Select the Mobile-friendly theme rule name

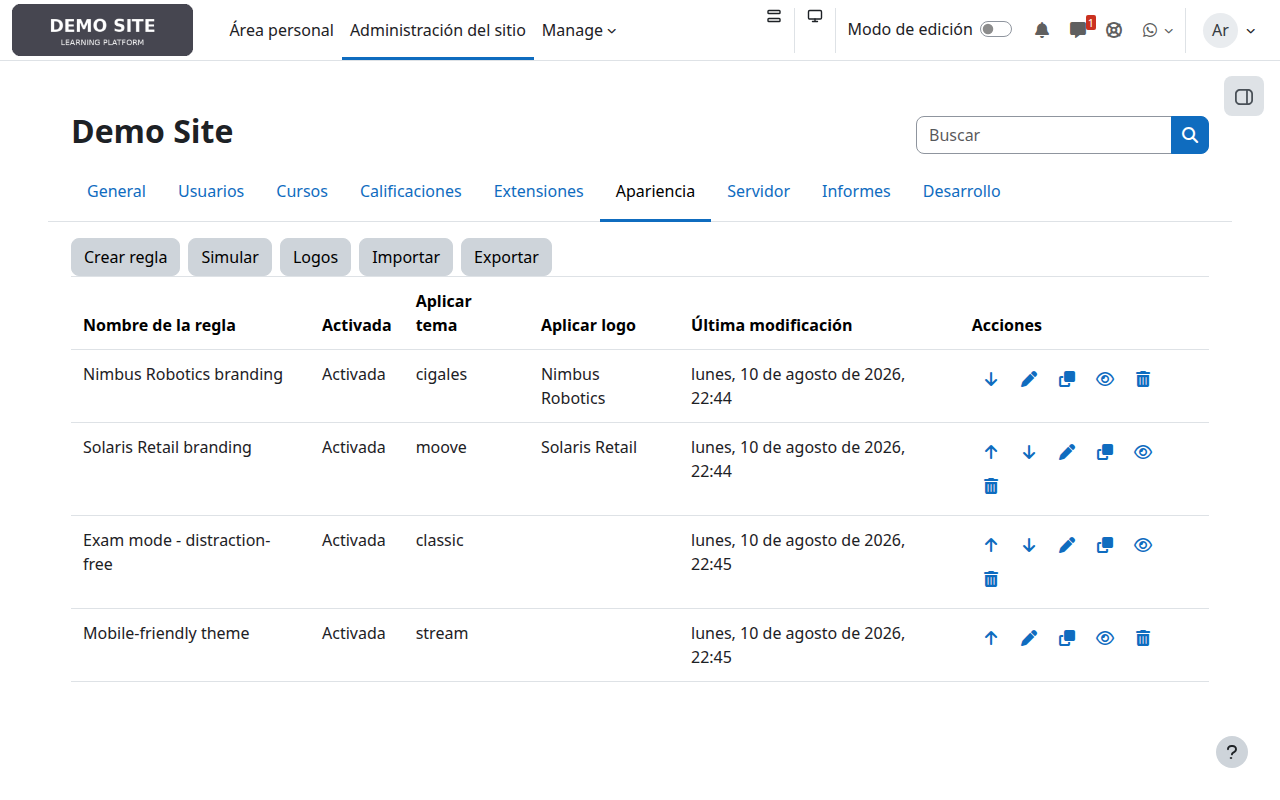click(x=166, y=633)
